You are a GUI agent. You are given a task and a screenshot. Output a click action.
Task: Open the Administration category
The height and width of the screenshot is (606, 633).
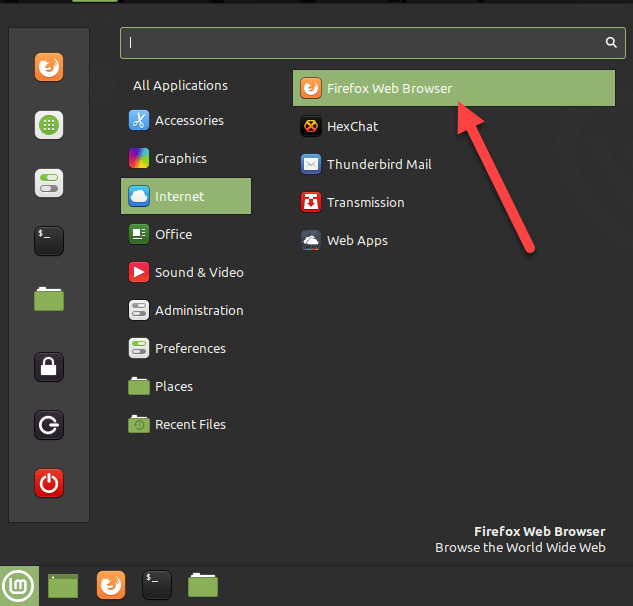point(186,310)
